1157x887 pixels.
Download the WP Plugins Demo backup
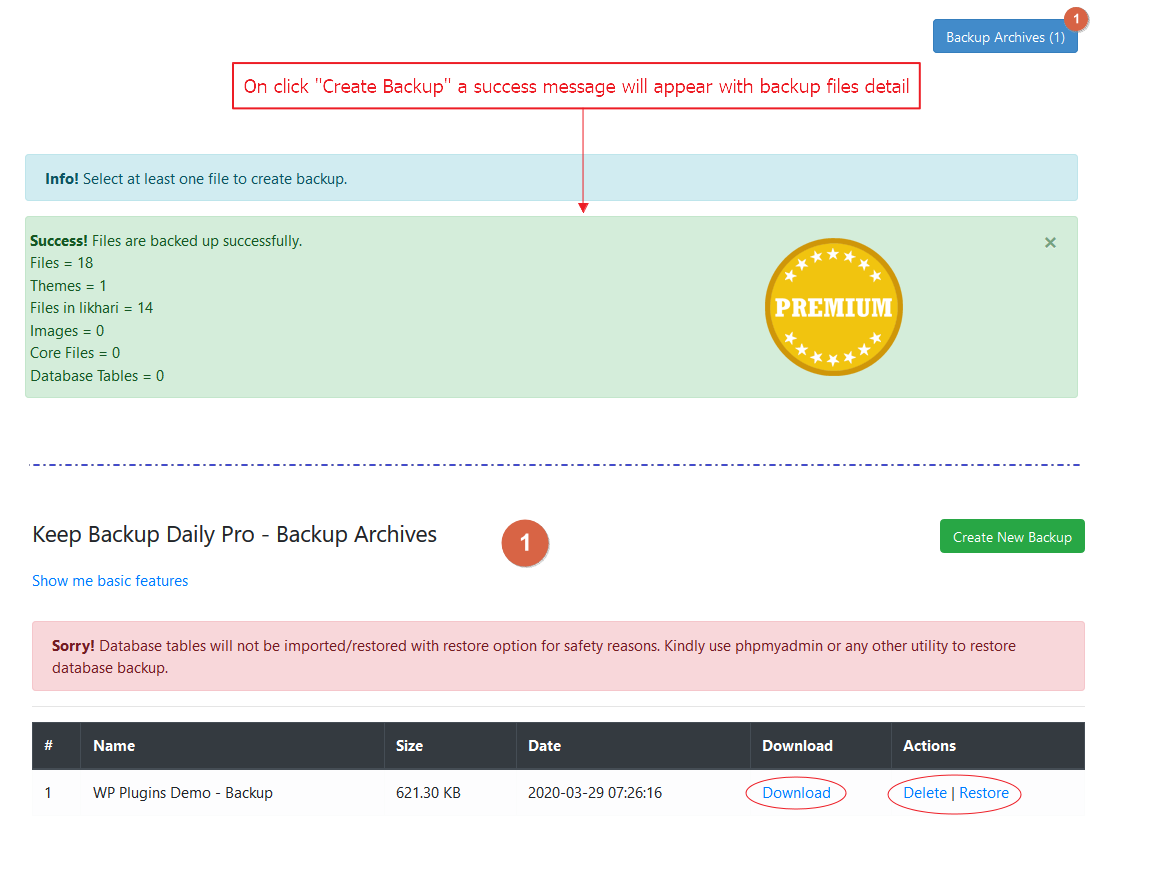pos(796,793)
